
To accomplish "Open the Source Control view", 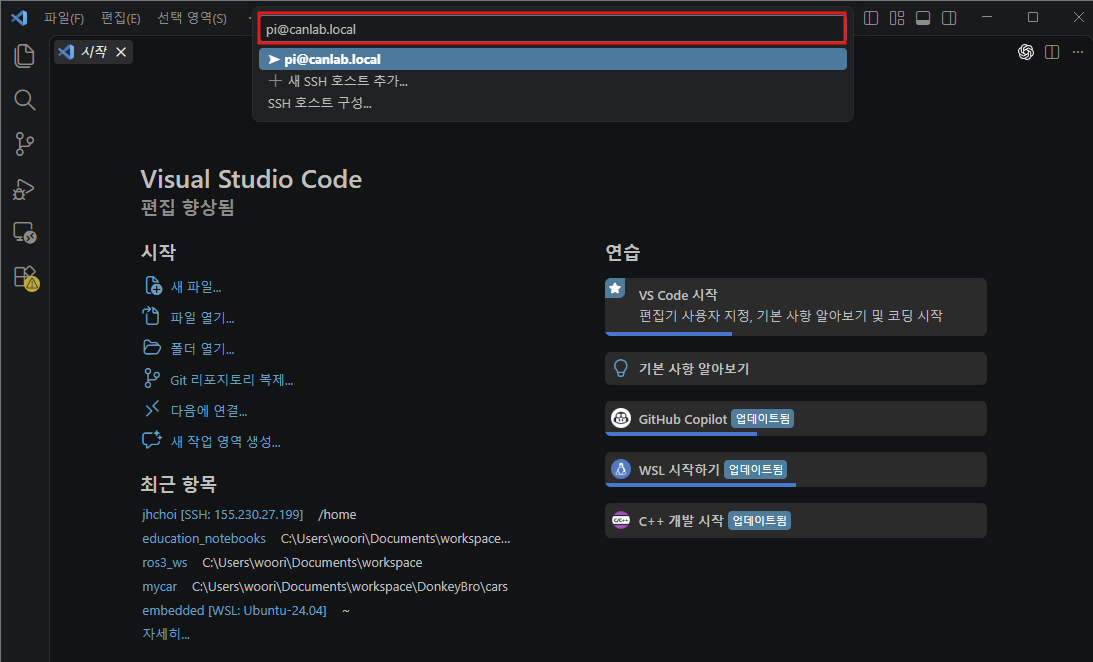I will 24,144.
